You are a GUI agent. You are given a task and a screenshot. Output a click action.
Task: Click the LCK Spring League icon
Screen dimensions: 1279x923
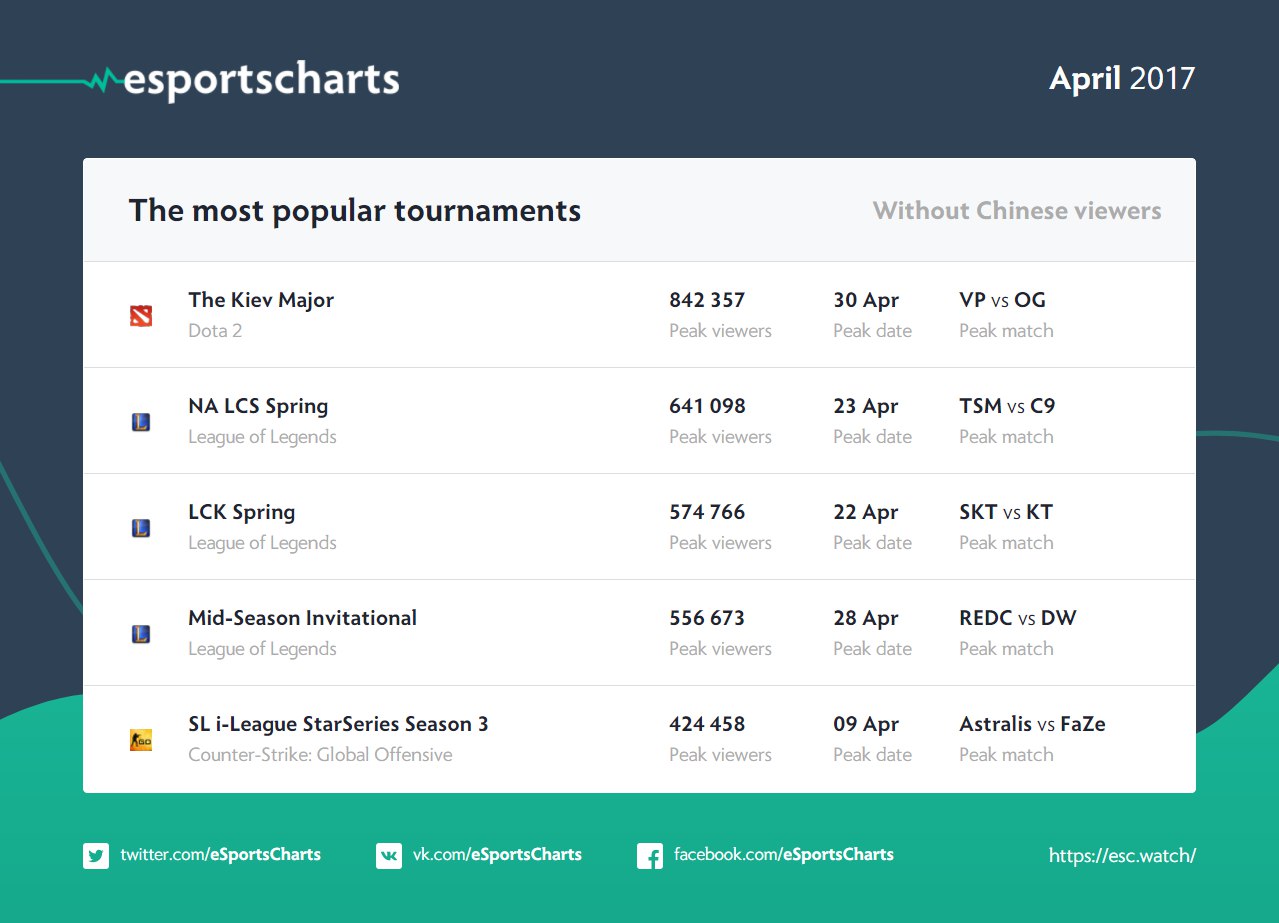tap(141, 528)
